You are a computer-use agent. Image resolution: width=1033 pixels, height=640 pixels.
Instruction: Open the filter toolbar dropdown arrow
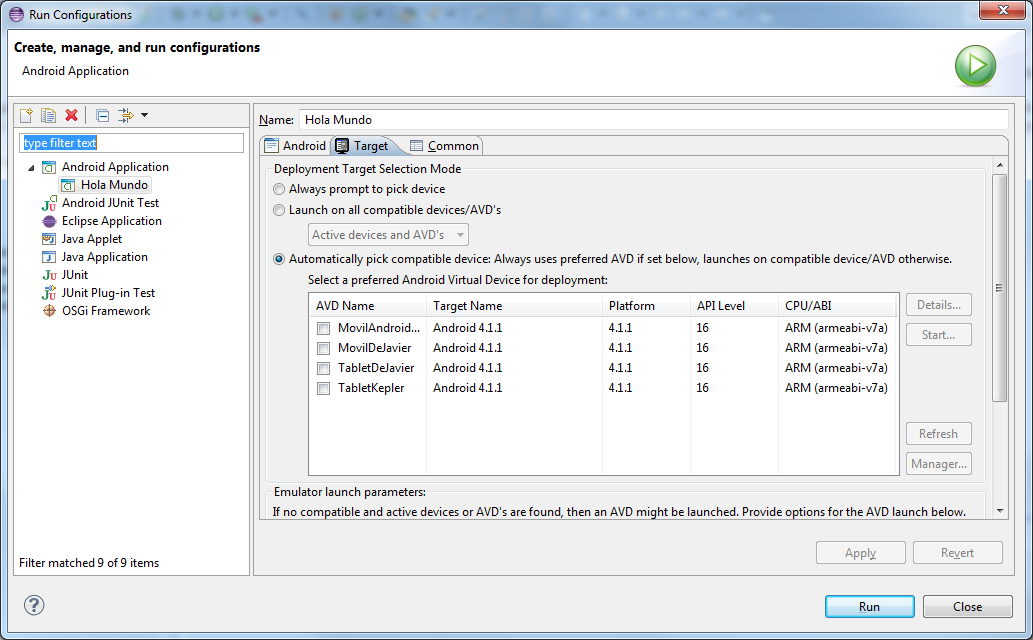(x=144, y=116)
